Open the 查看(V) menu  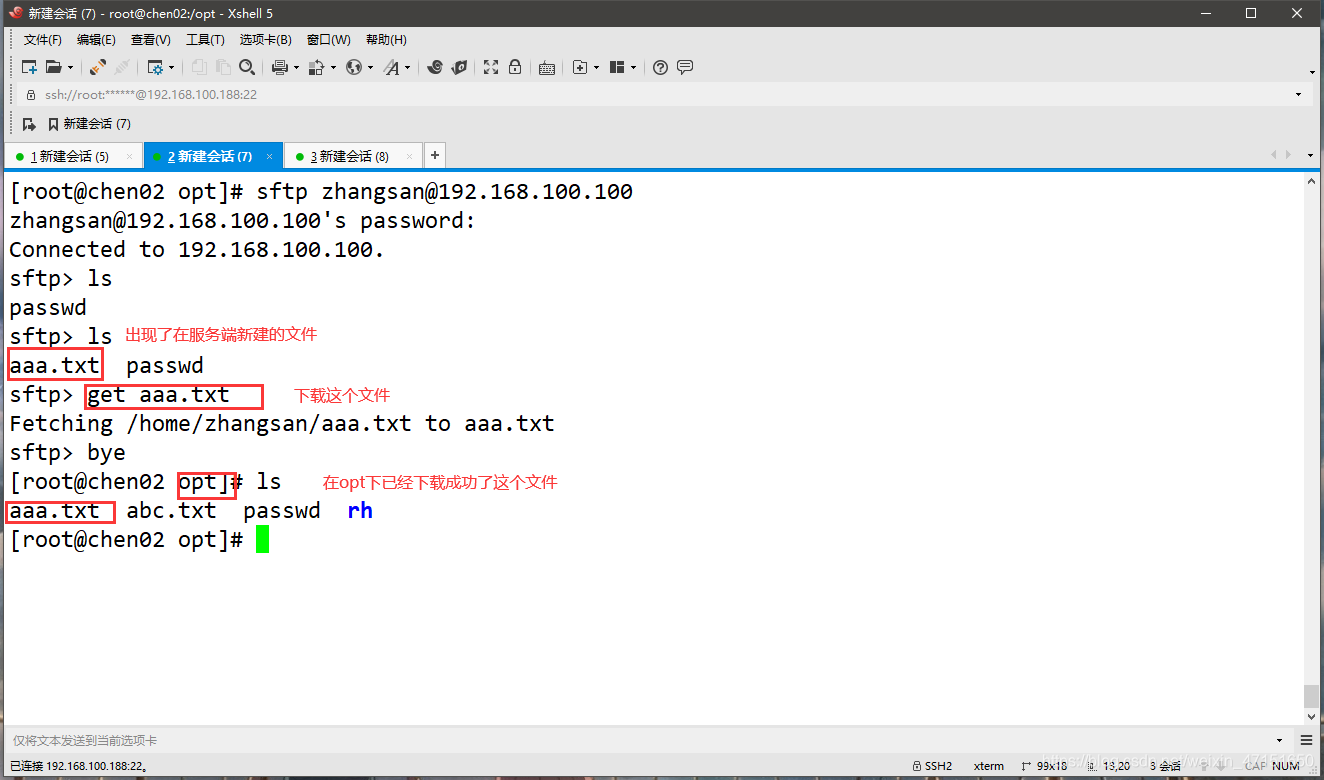(x=151, y=40)
